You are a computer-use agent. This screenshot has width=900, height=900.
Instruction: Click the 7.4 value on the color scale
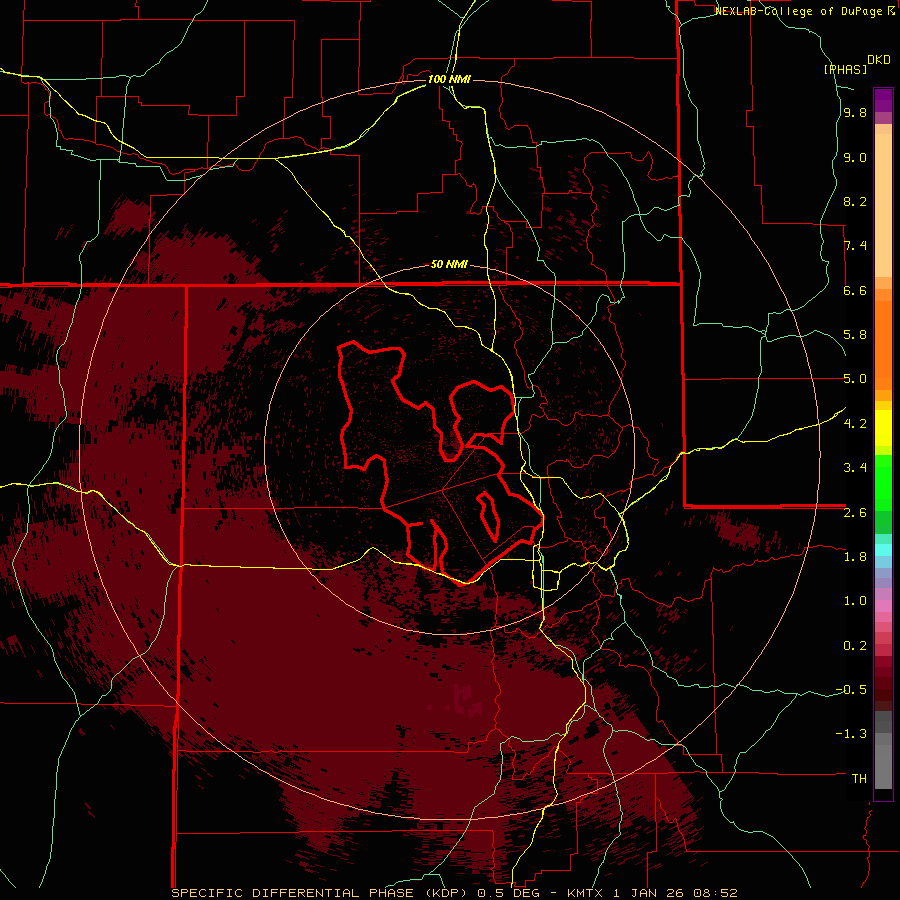tap(855, 246)
